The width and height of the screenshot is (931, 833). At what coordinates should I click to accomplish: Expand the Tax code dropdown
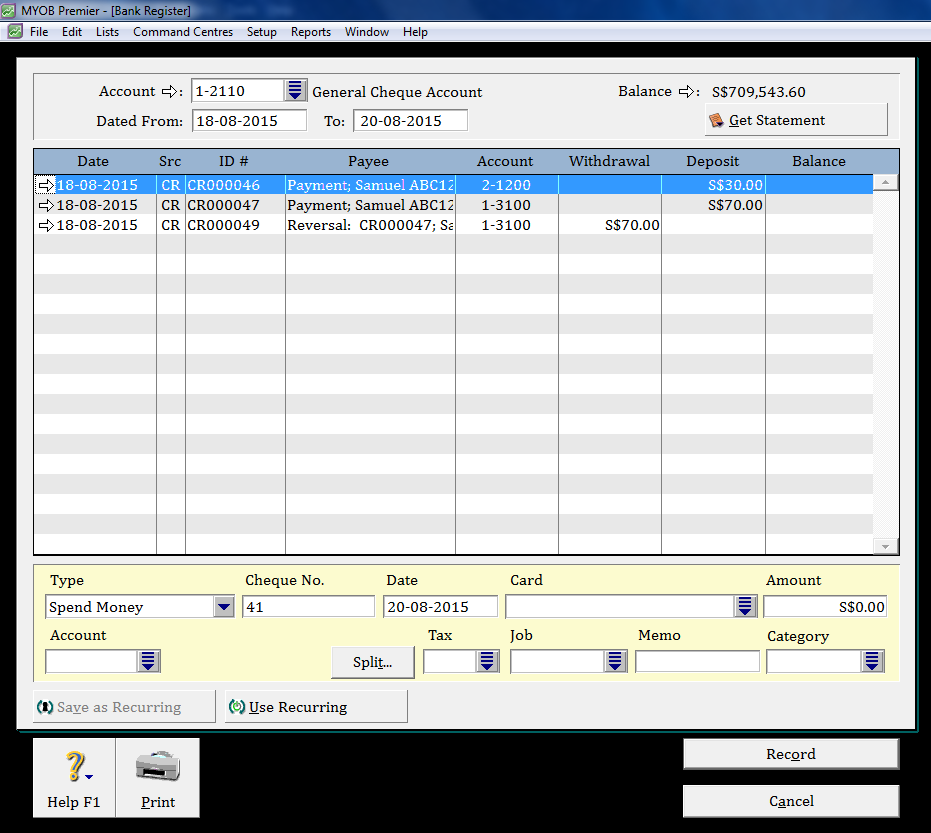point(487,661)
